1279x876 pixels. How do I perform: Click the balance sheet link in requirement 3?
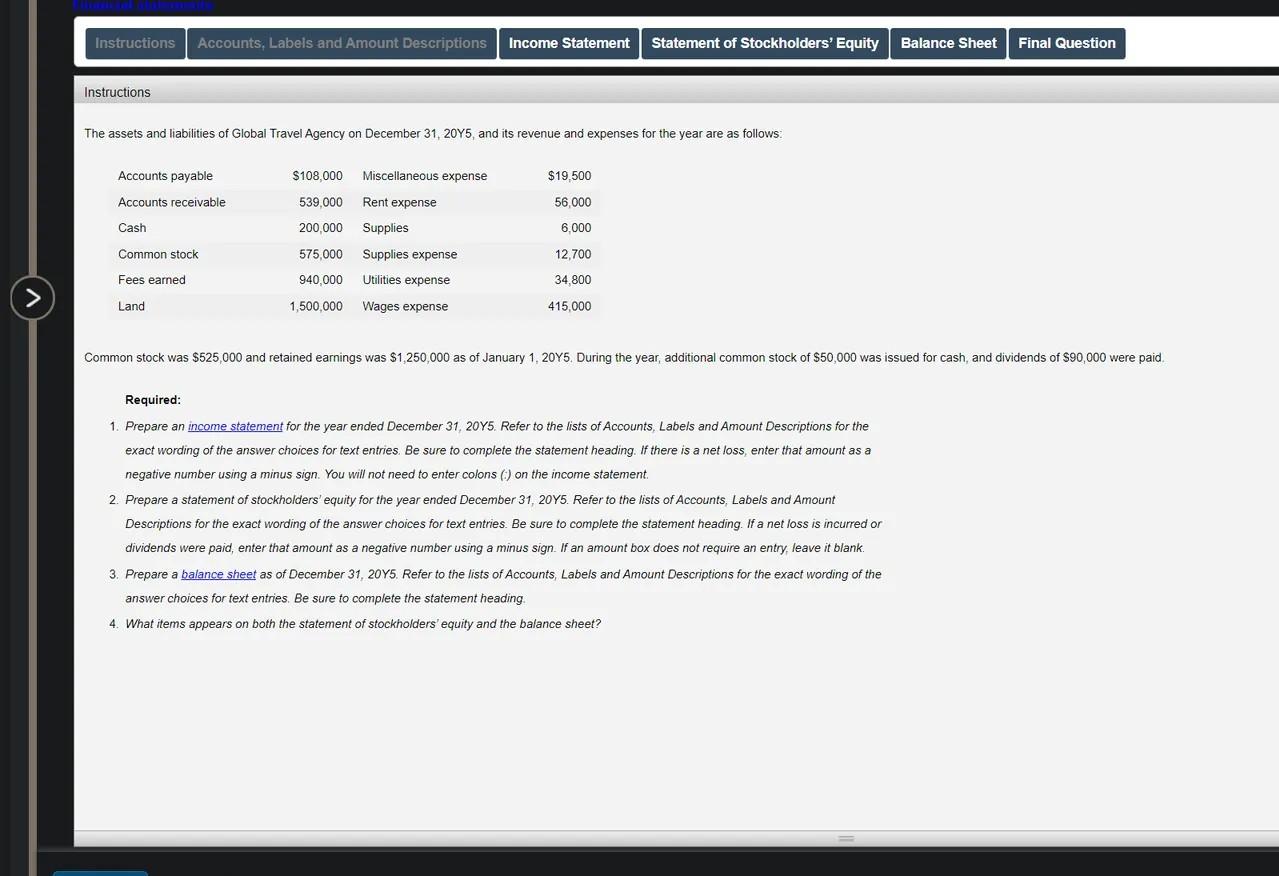click(x=218, y=574)
